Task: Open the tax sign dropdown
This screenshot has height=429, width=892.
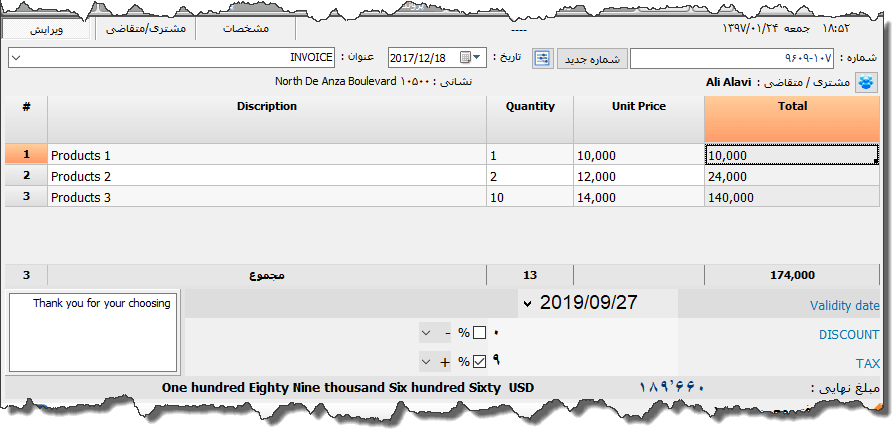Action: tap(427, 361)
